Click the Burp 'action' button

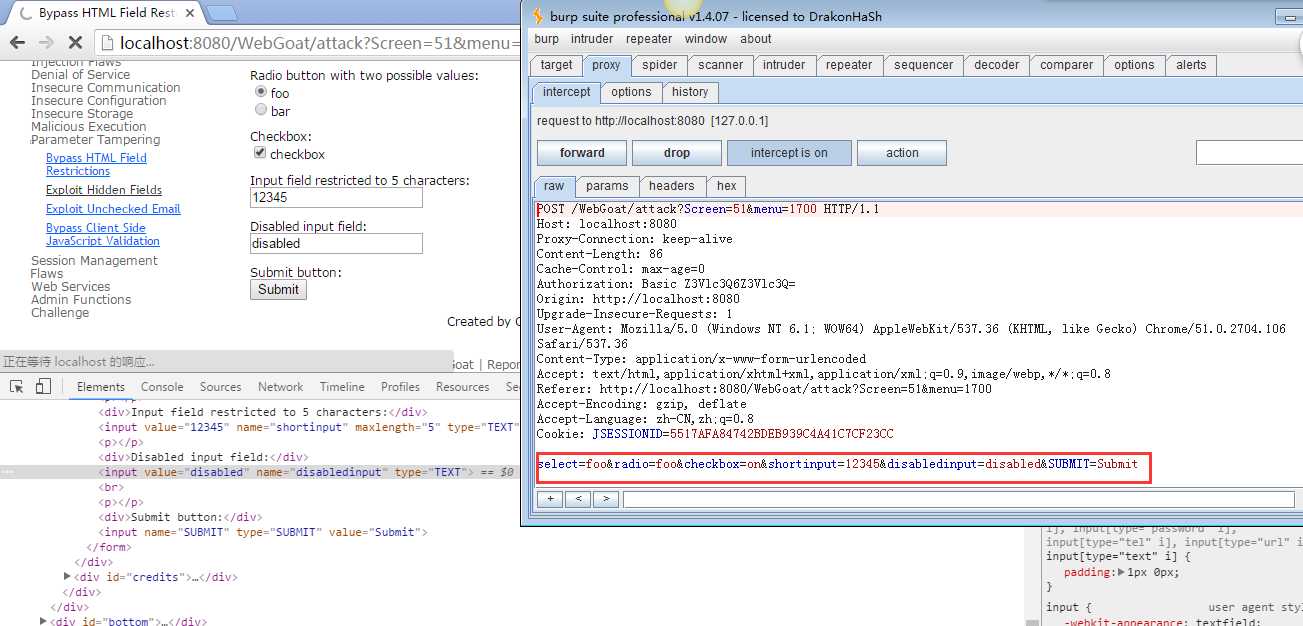point(902,153)
